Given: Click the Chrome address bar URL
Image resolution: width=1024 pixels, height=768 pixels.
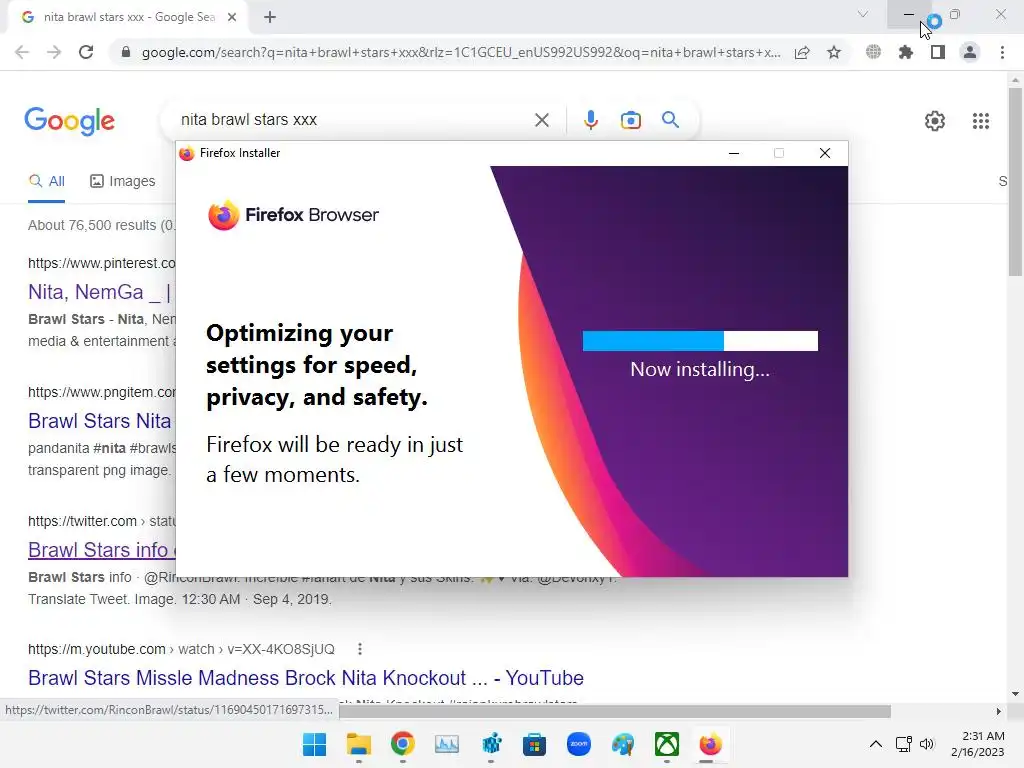Looking at the screenshot, I should [x=460, y=52].
